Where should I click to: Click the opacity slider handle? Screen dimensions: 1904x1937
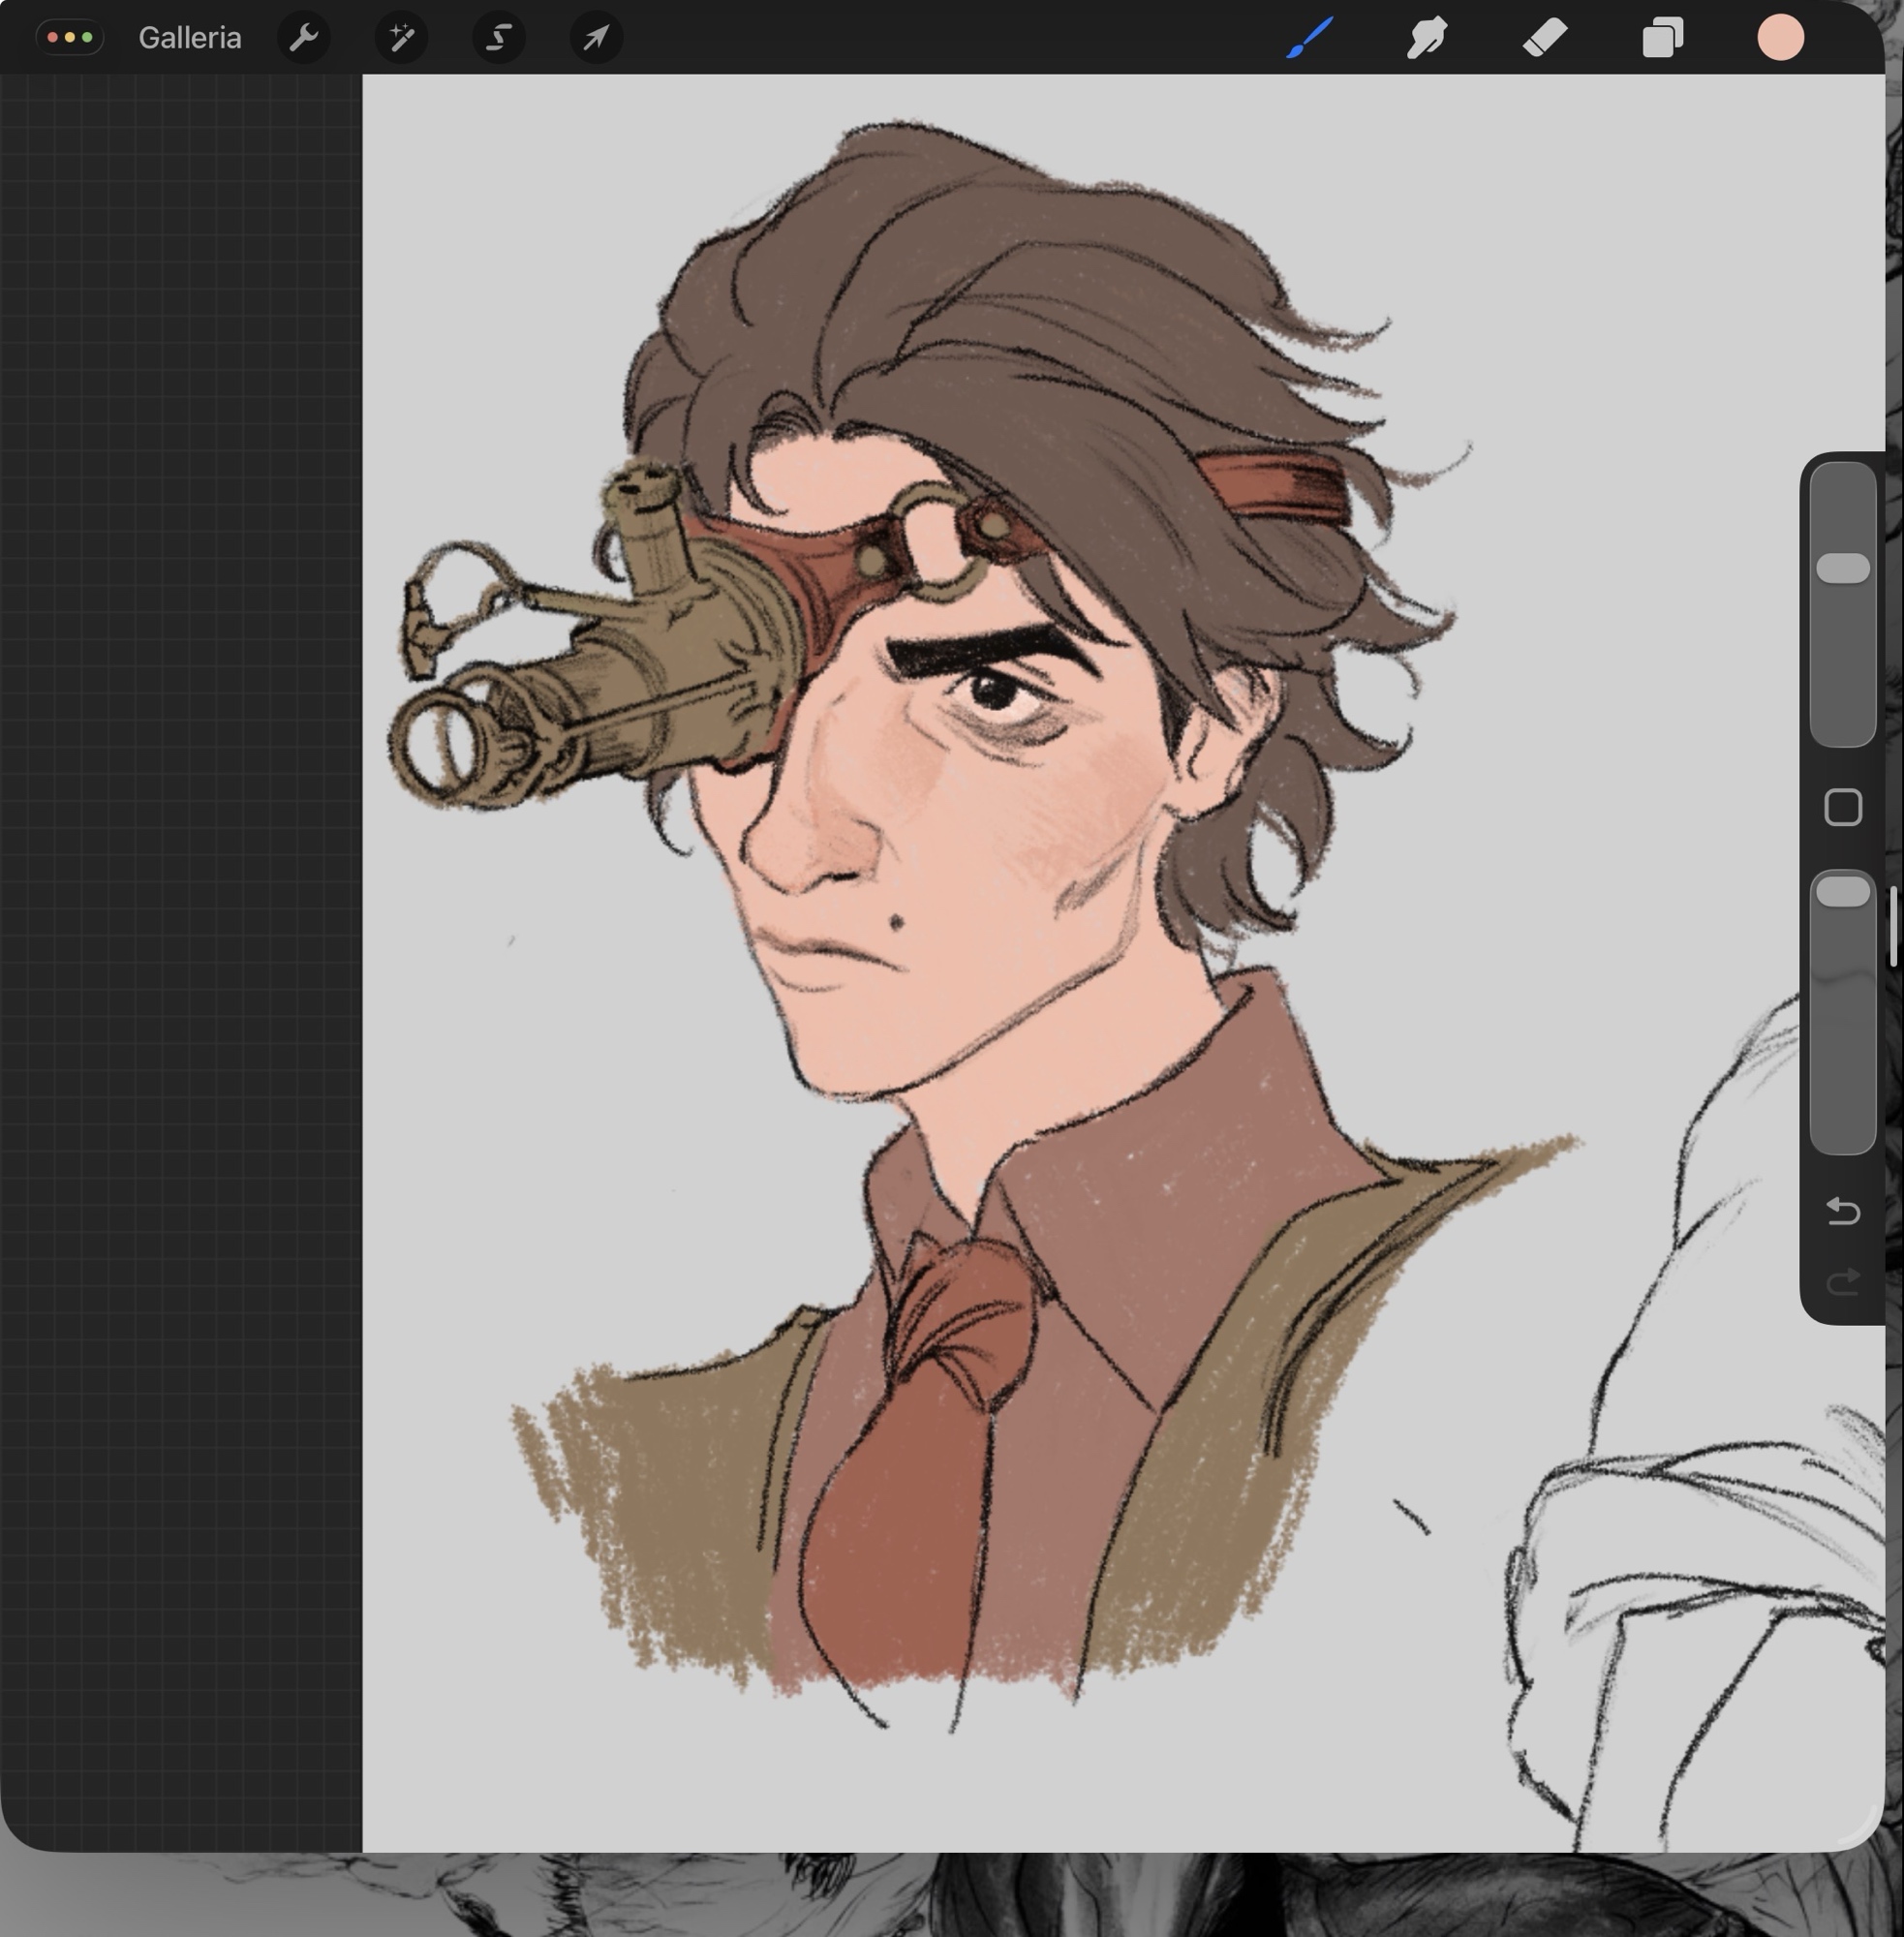coord(1842,891)
